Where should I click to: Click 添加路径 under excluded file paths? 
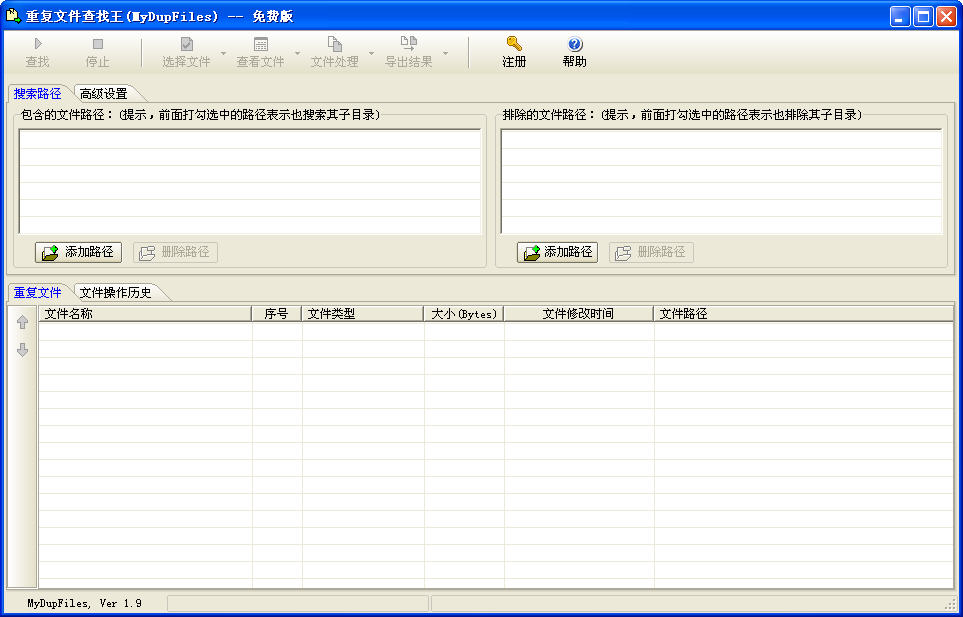(x=557, y=252)
